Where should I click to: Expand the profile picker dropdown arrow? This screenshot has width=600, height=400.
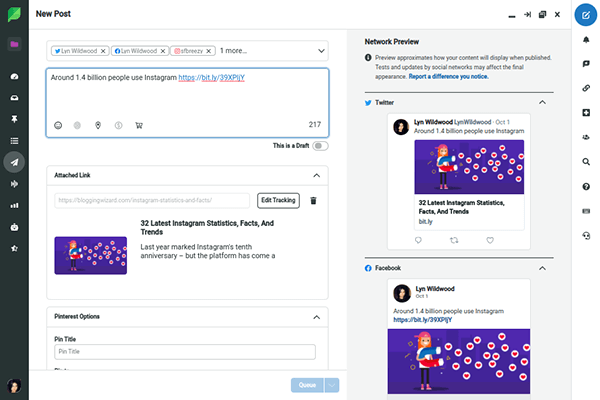point(320,50)
